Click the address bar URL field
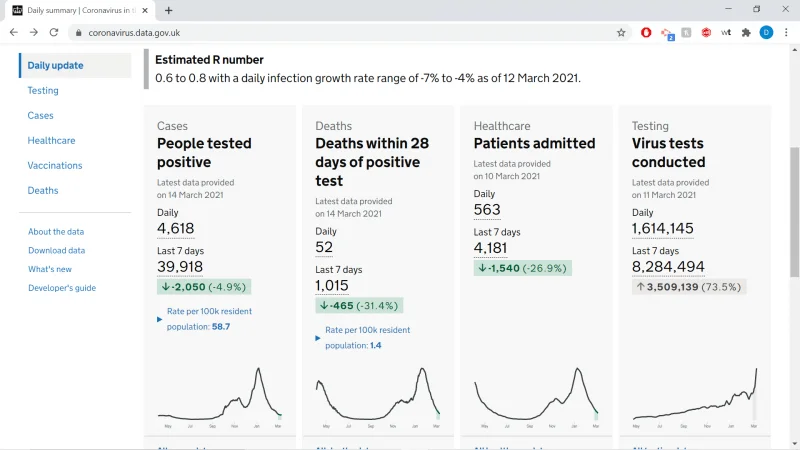 [x=347, y=33]
